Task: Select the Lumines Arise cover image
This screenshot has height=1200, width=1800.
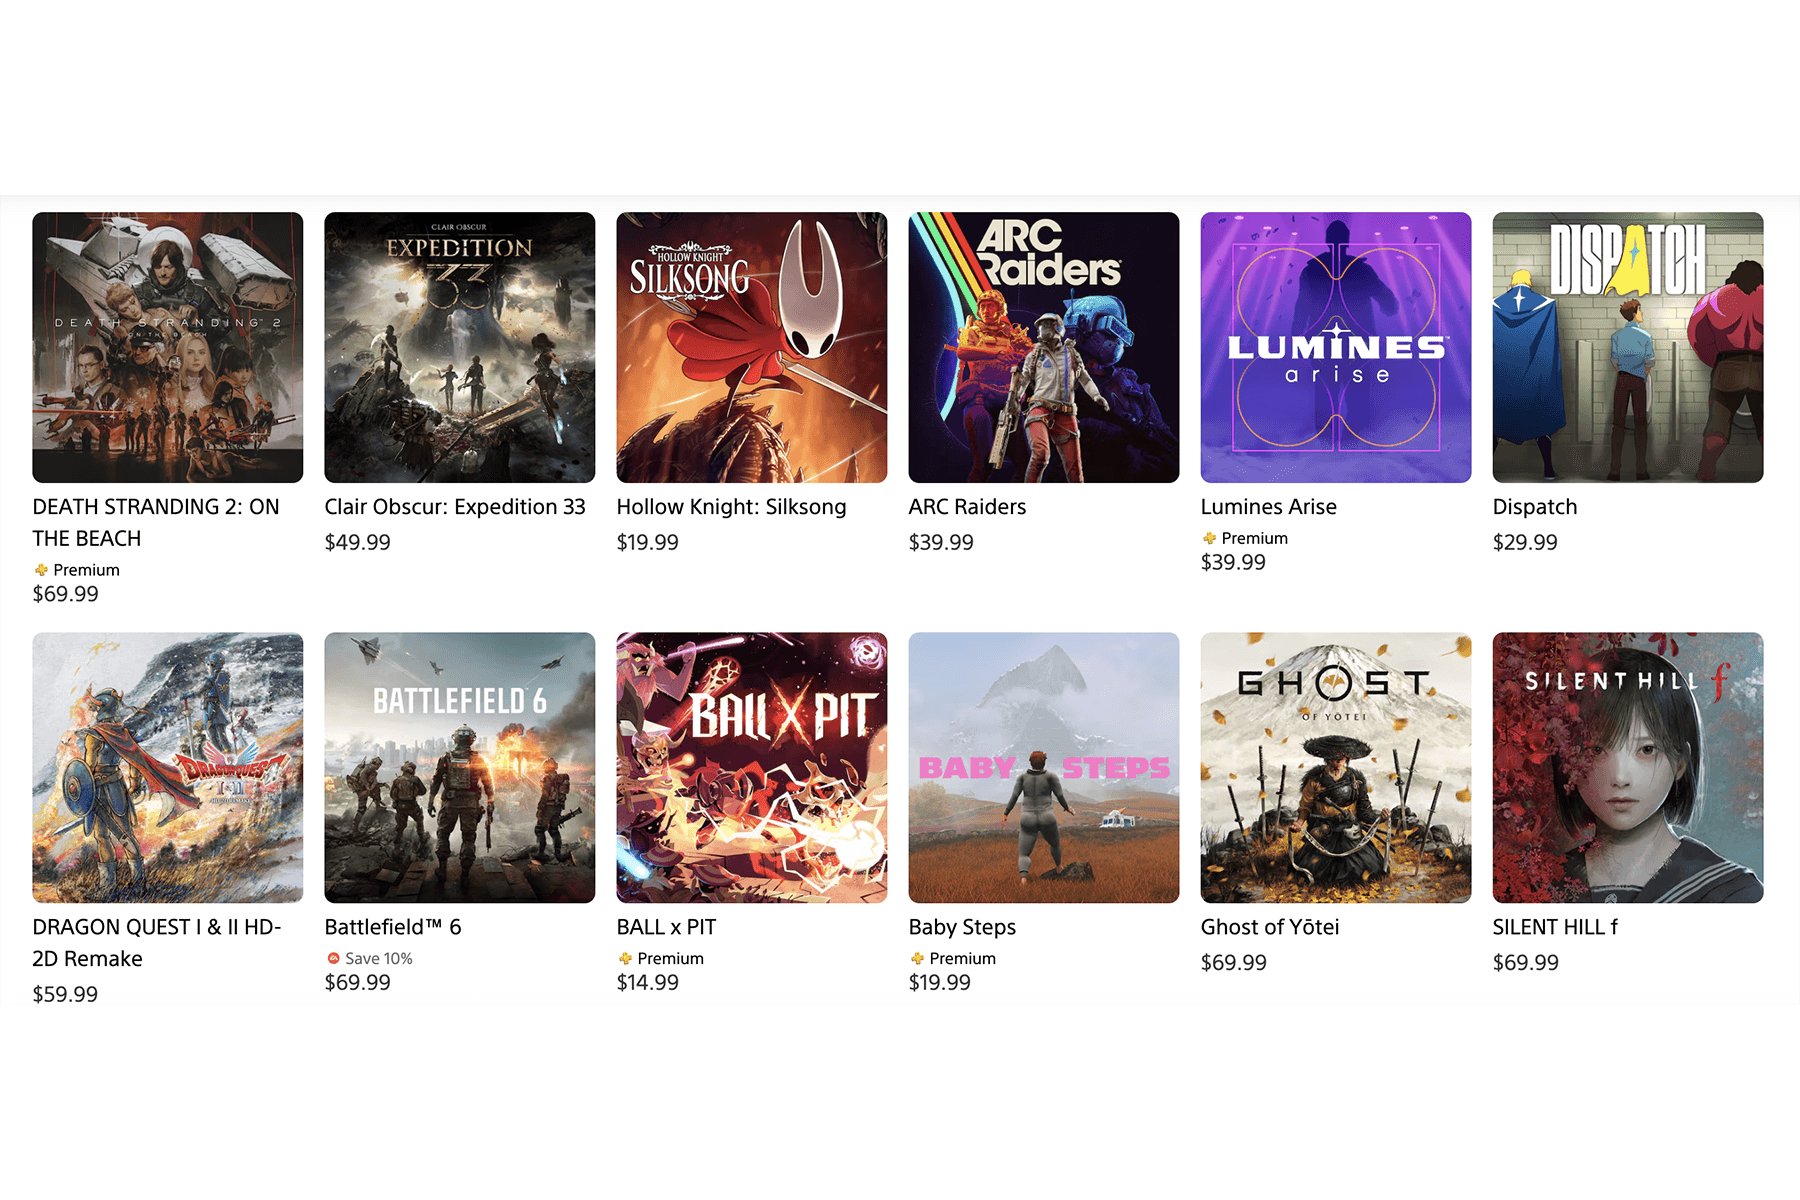Action: 1336,347
